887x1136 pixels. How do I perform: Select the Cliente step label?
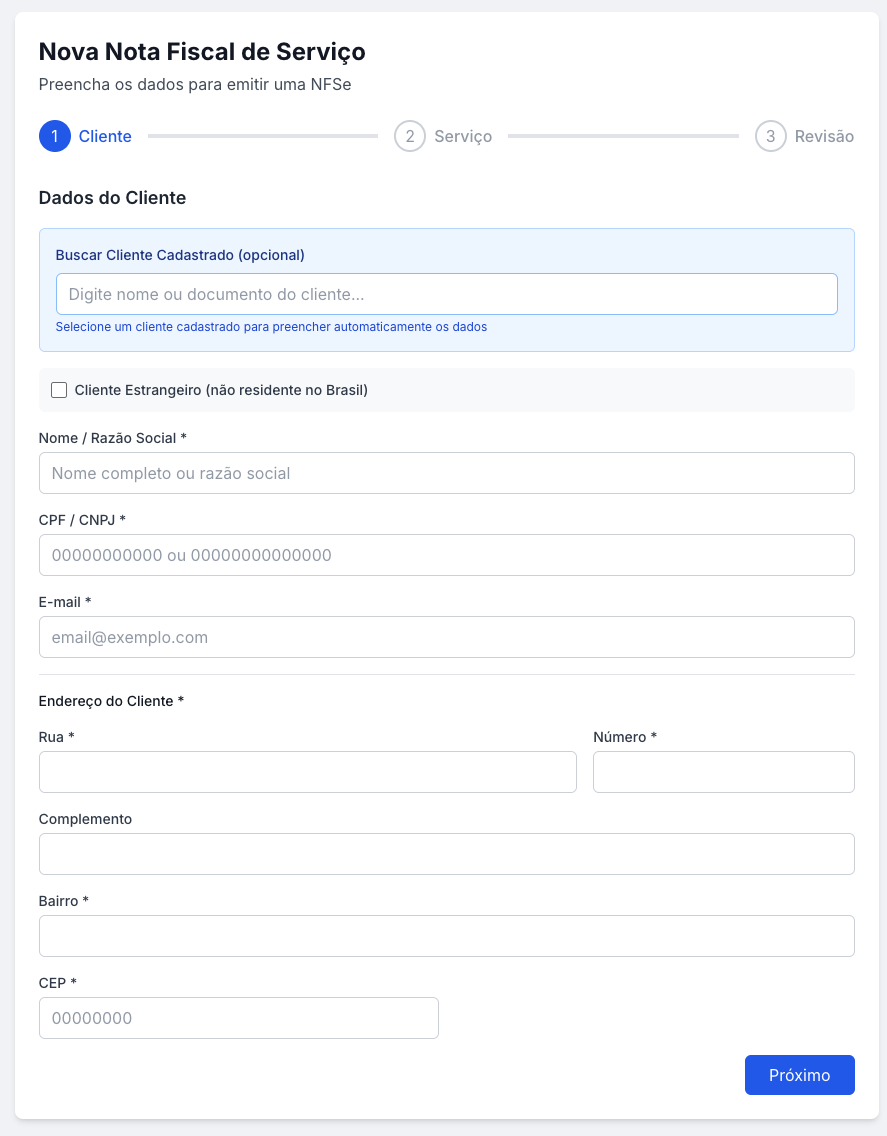(105, 136)
